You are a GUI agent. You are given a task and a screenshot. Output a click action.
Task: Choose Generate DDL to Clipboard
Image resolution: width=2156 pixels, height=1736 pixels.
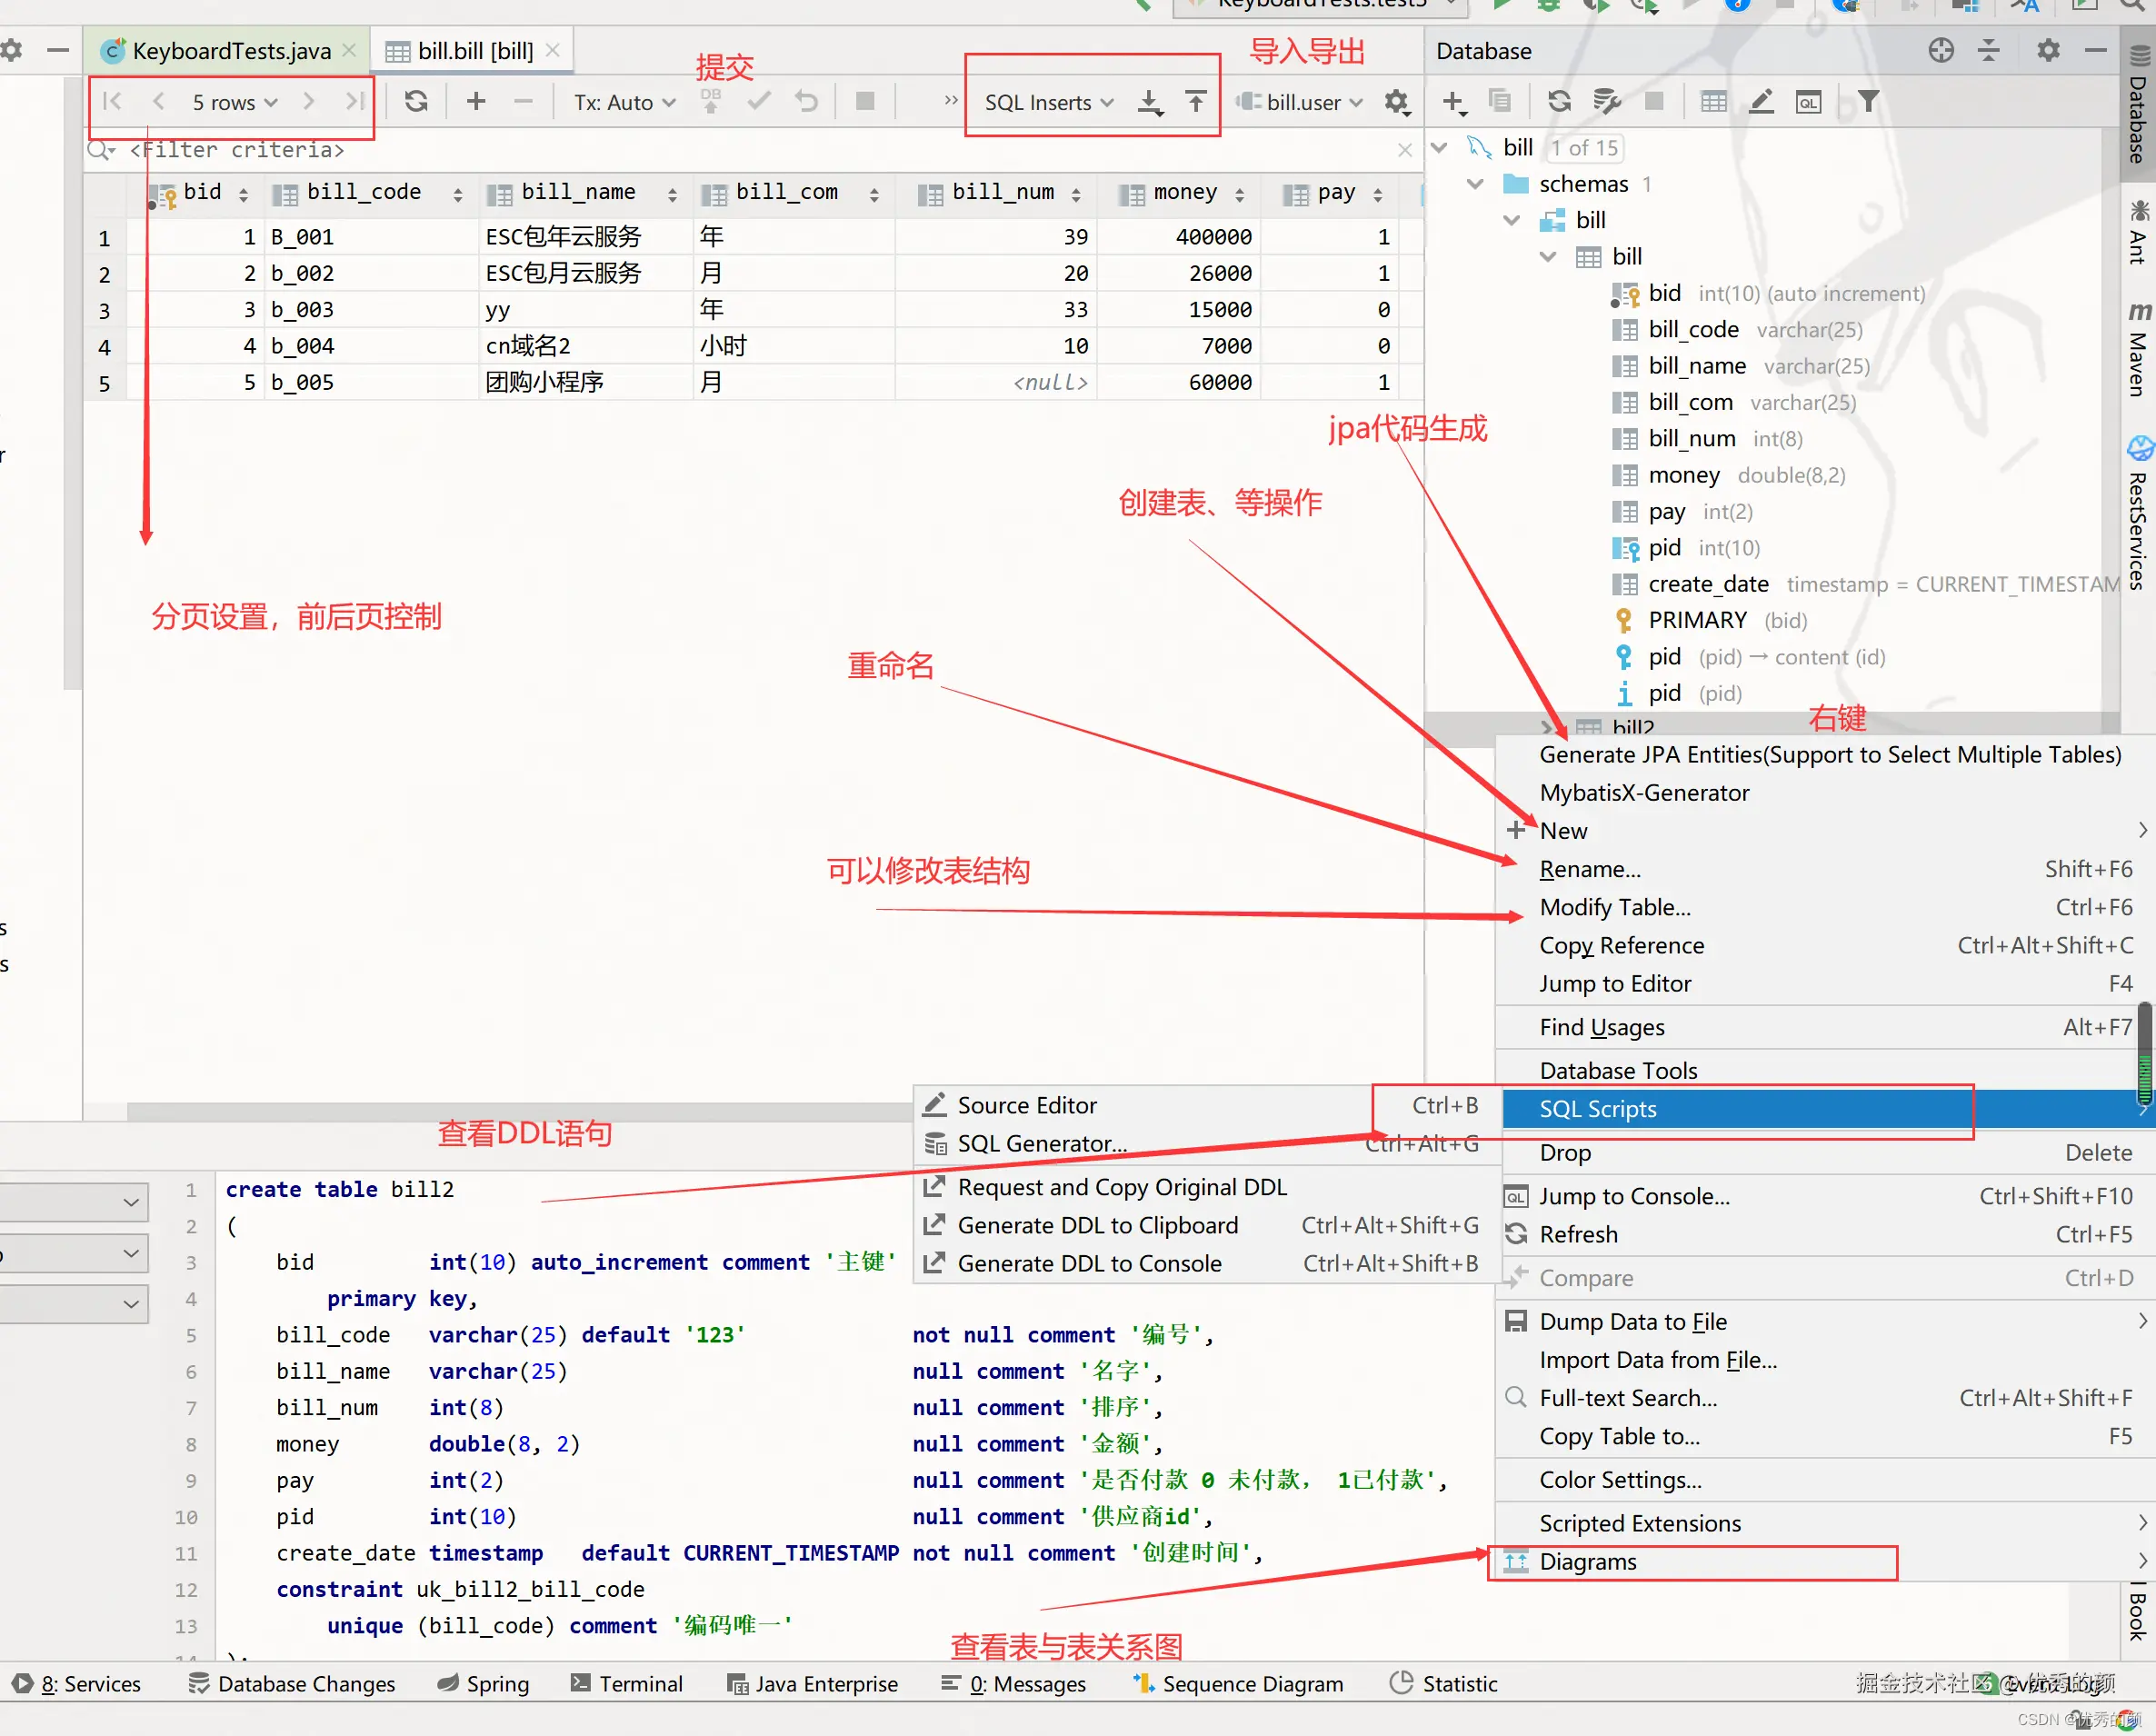[1097, 1225]
